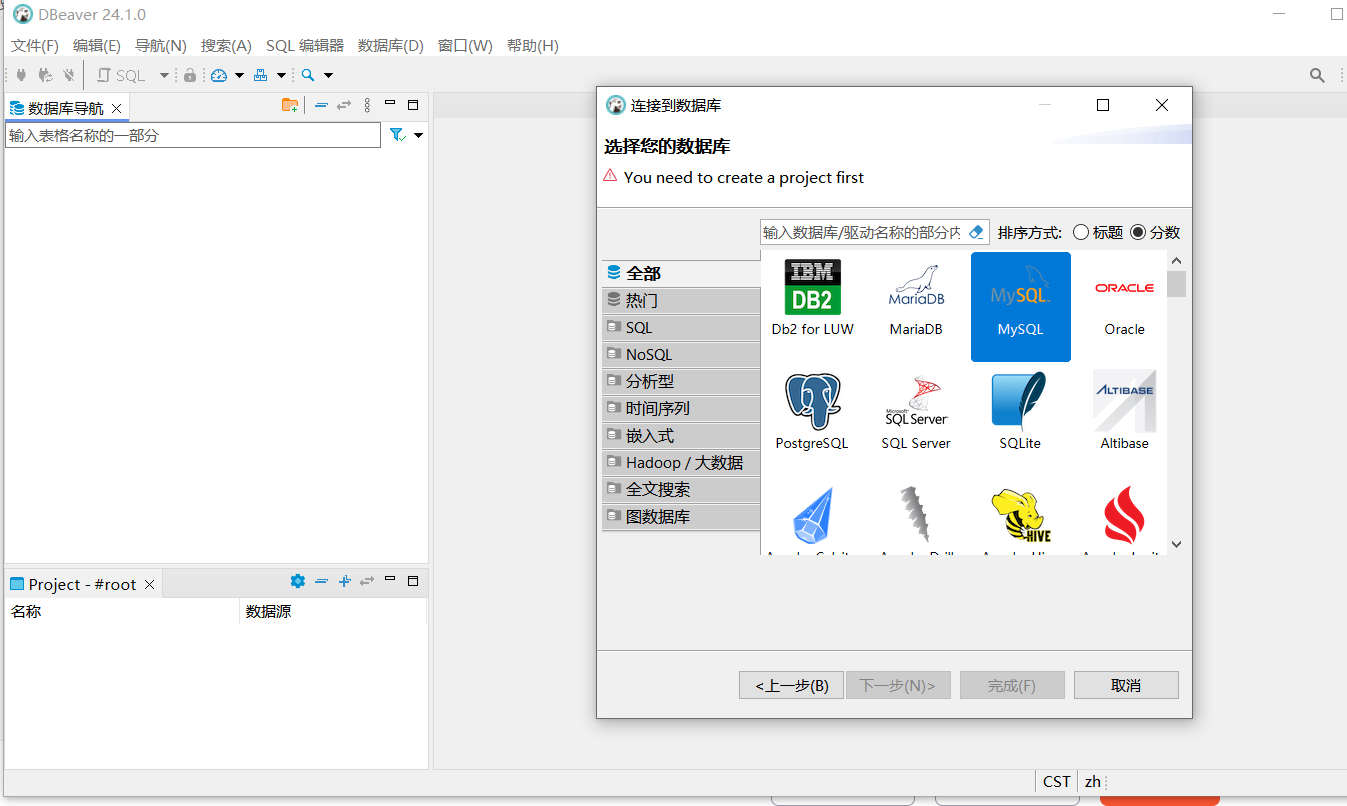Click the 名称 column header
Screen dimensions: 1347x806
point(122,611)
